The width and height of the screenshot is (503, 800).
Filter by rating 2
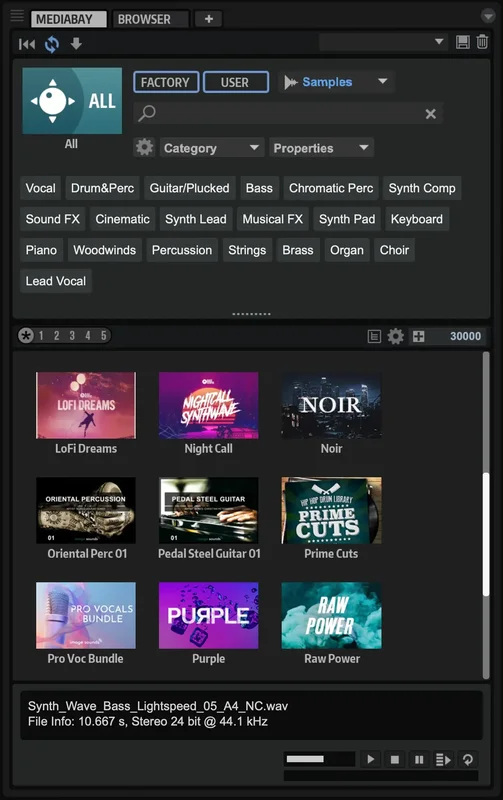tap(57, 335)
